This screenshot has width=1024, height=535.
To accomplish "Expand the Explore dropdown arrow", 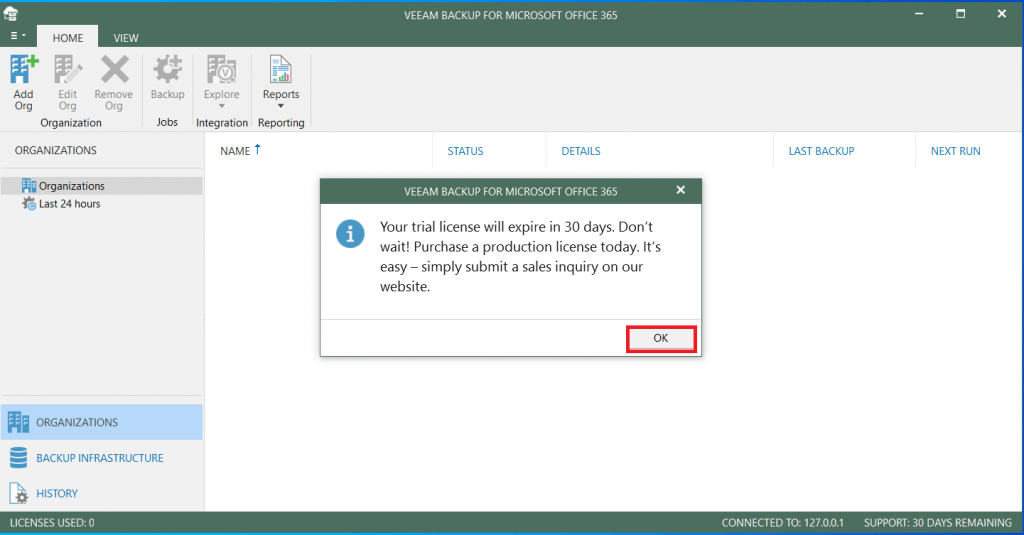I will [221, 106].
